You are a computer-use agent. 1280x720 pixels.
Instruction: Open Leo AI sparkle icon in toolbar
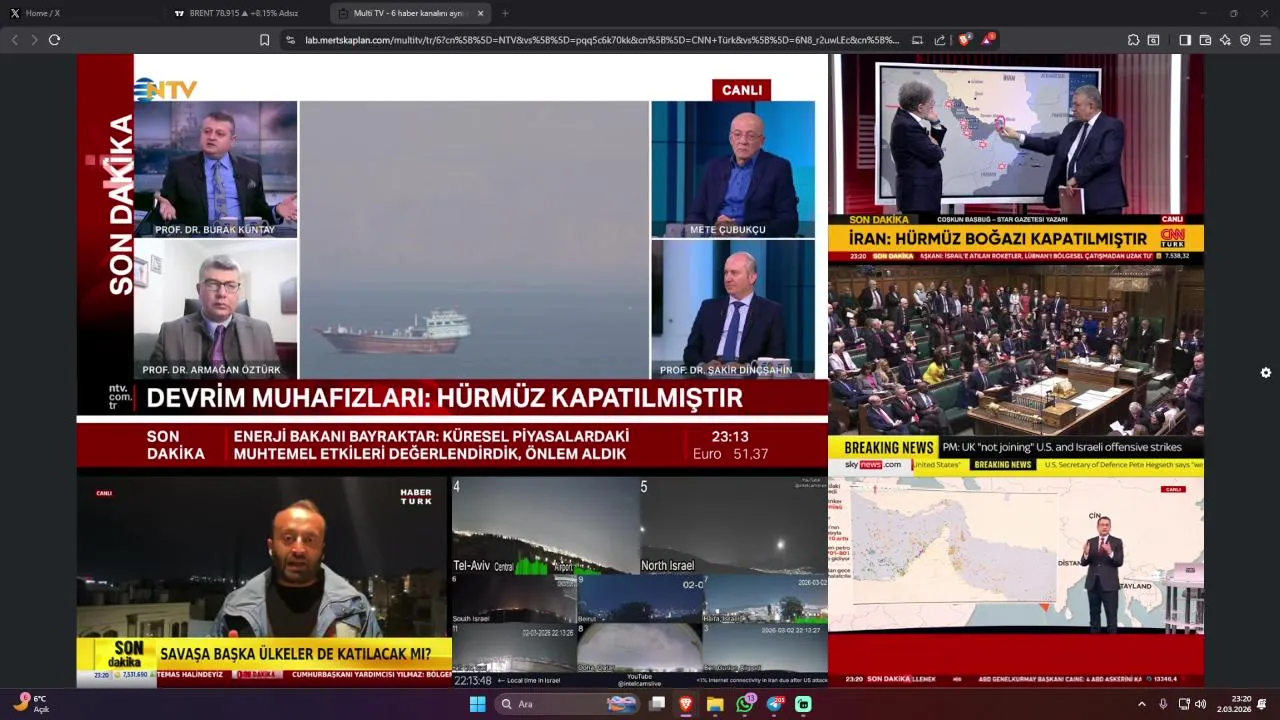pos(1225,40)
